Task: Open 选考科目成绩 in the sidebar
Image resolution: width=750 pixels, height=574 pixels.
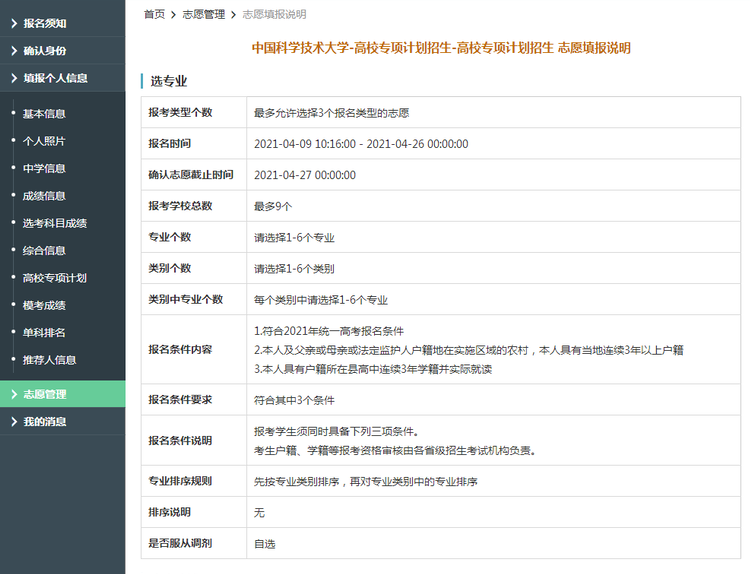Action: (55, 223)
